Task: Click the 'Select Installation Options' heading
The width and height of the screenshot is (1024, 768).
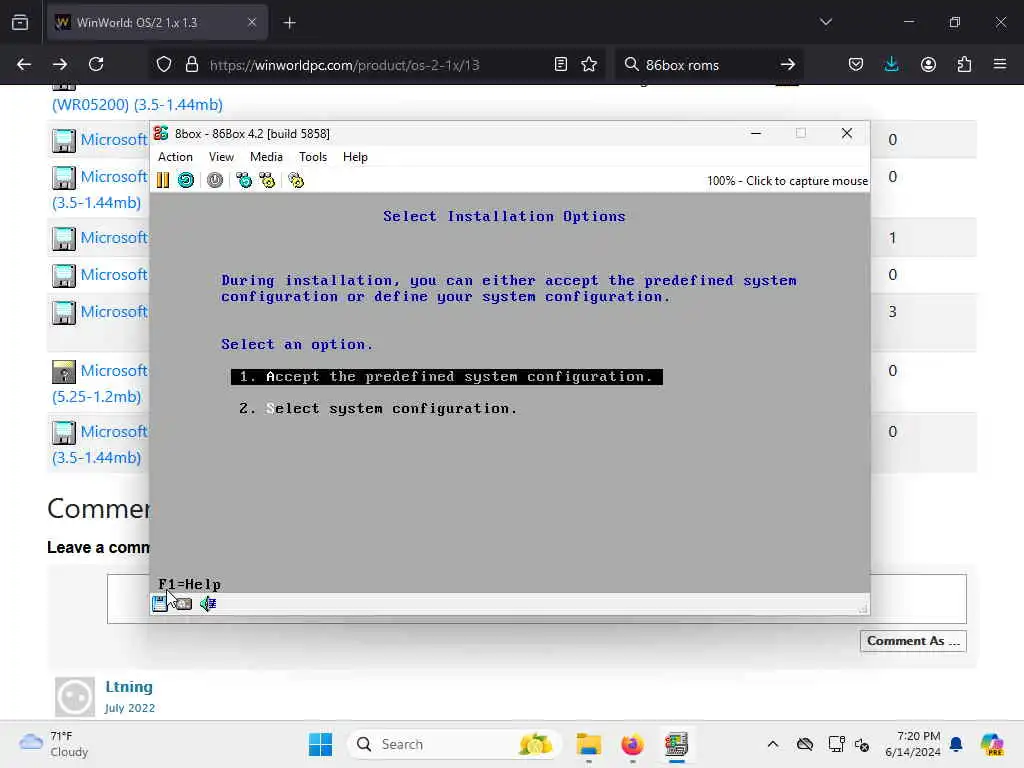Action: pyautogui.click(x=504, y=216)
